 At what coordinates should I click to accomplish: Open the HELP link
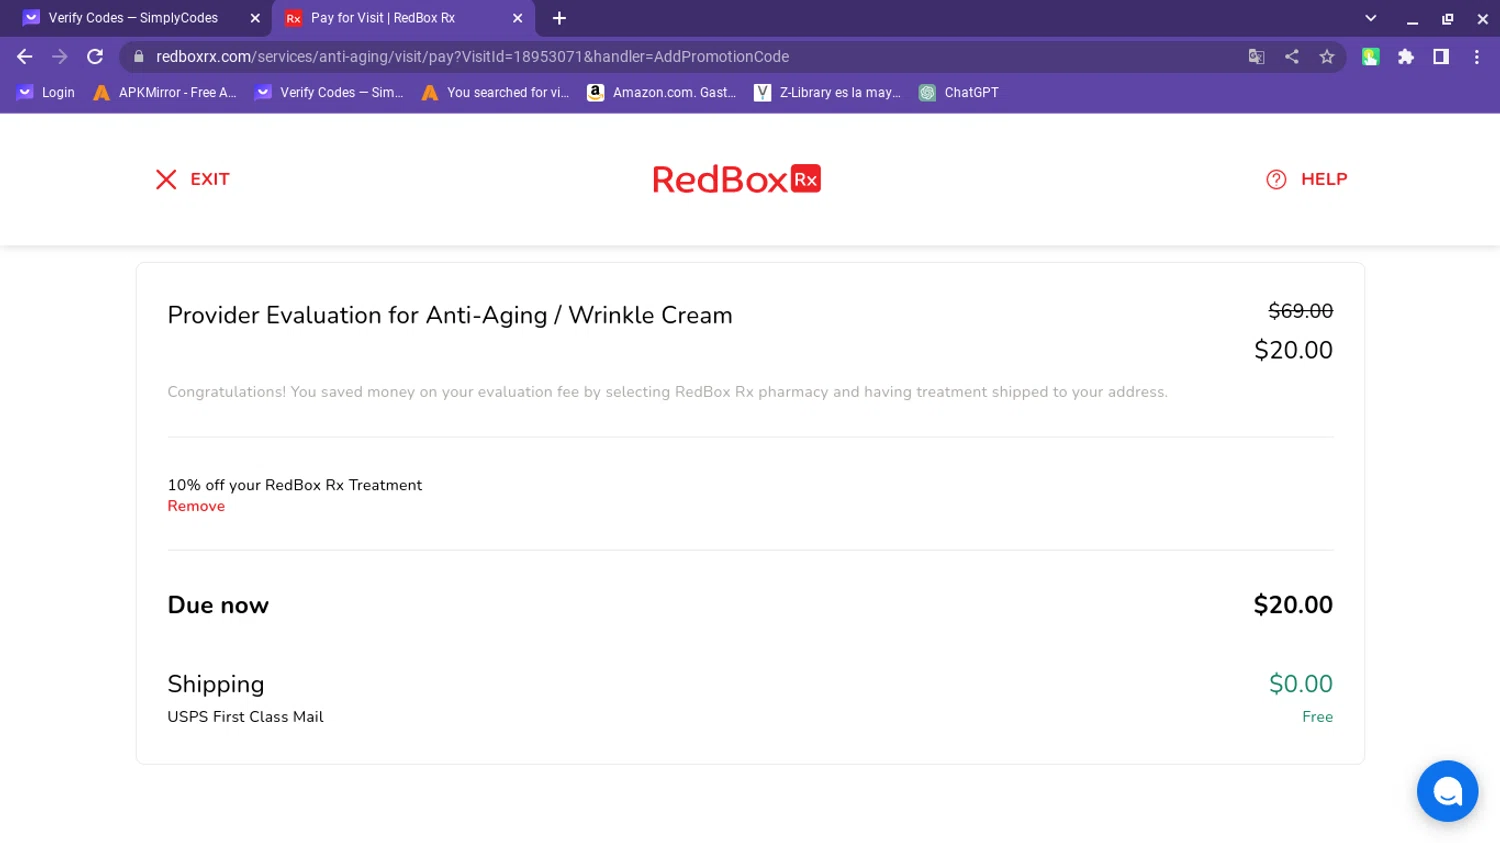pyautogui.click(x=1306, y=179)
